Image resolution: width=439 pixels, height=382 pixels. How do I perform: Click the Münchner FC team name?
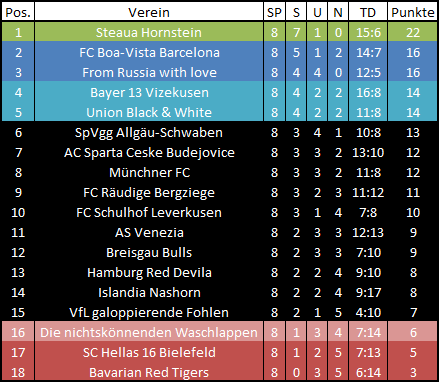(x=149, y=172)
